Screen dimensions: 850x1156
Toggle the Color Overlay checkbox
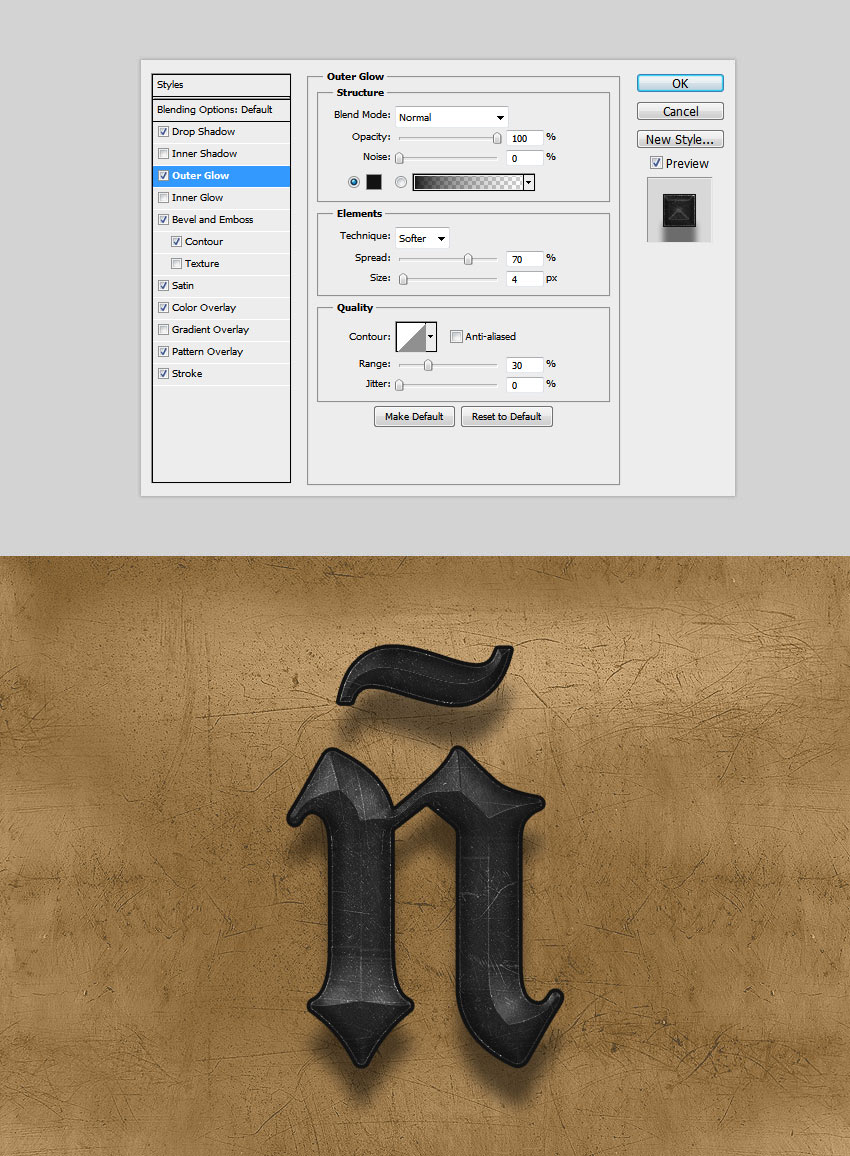tap(164, 307)
